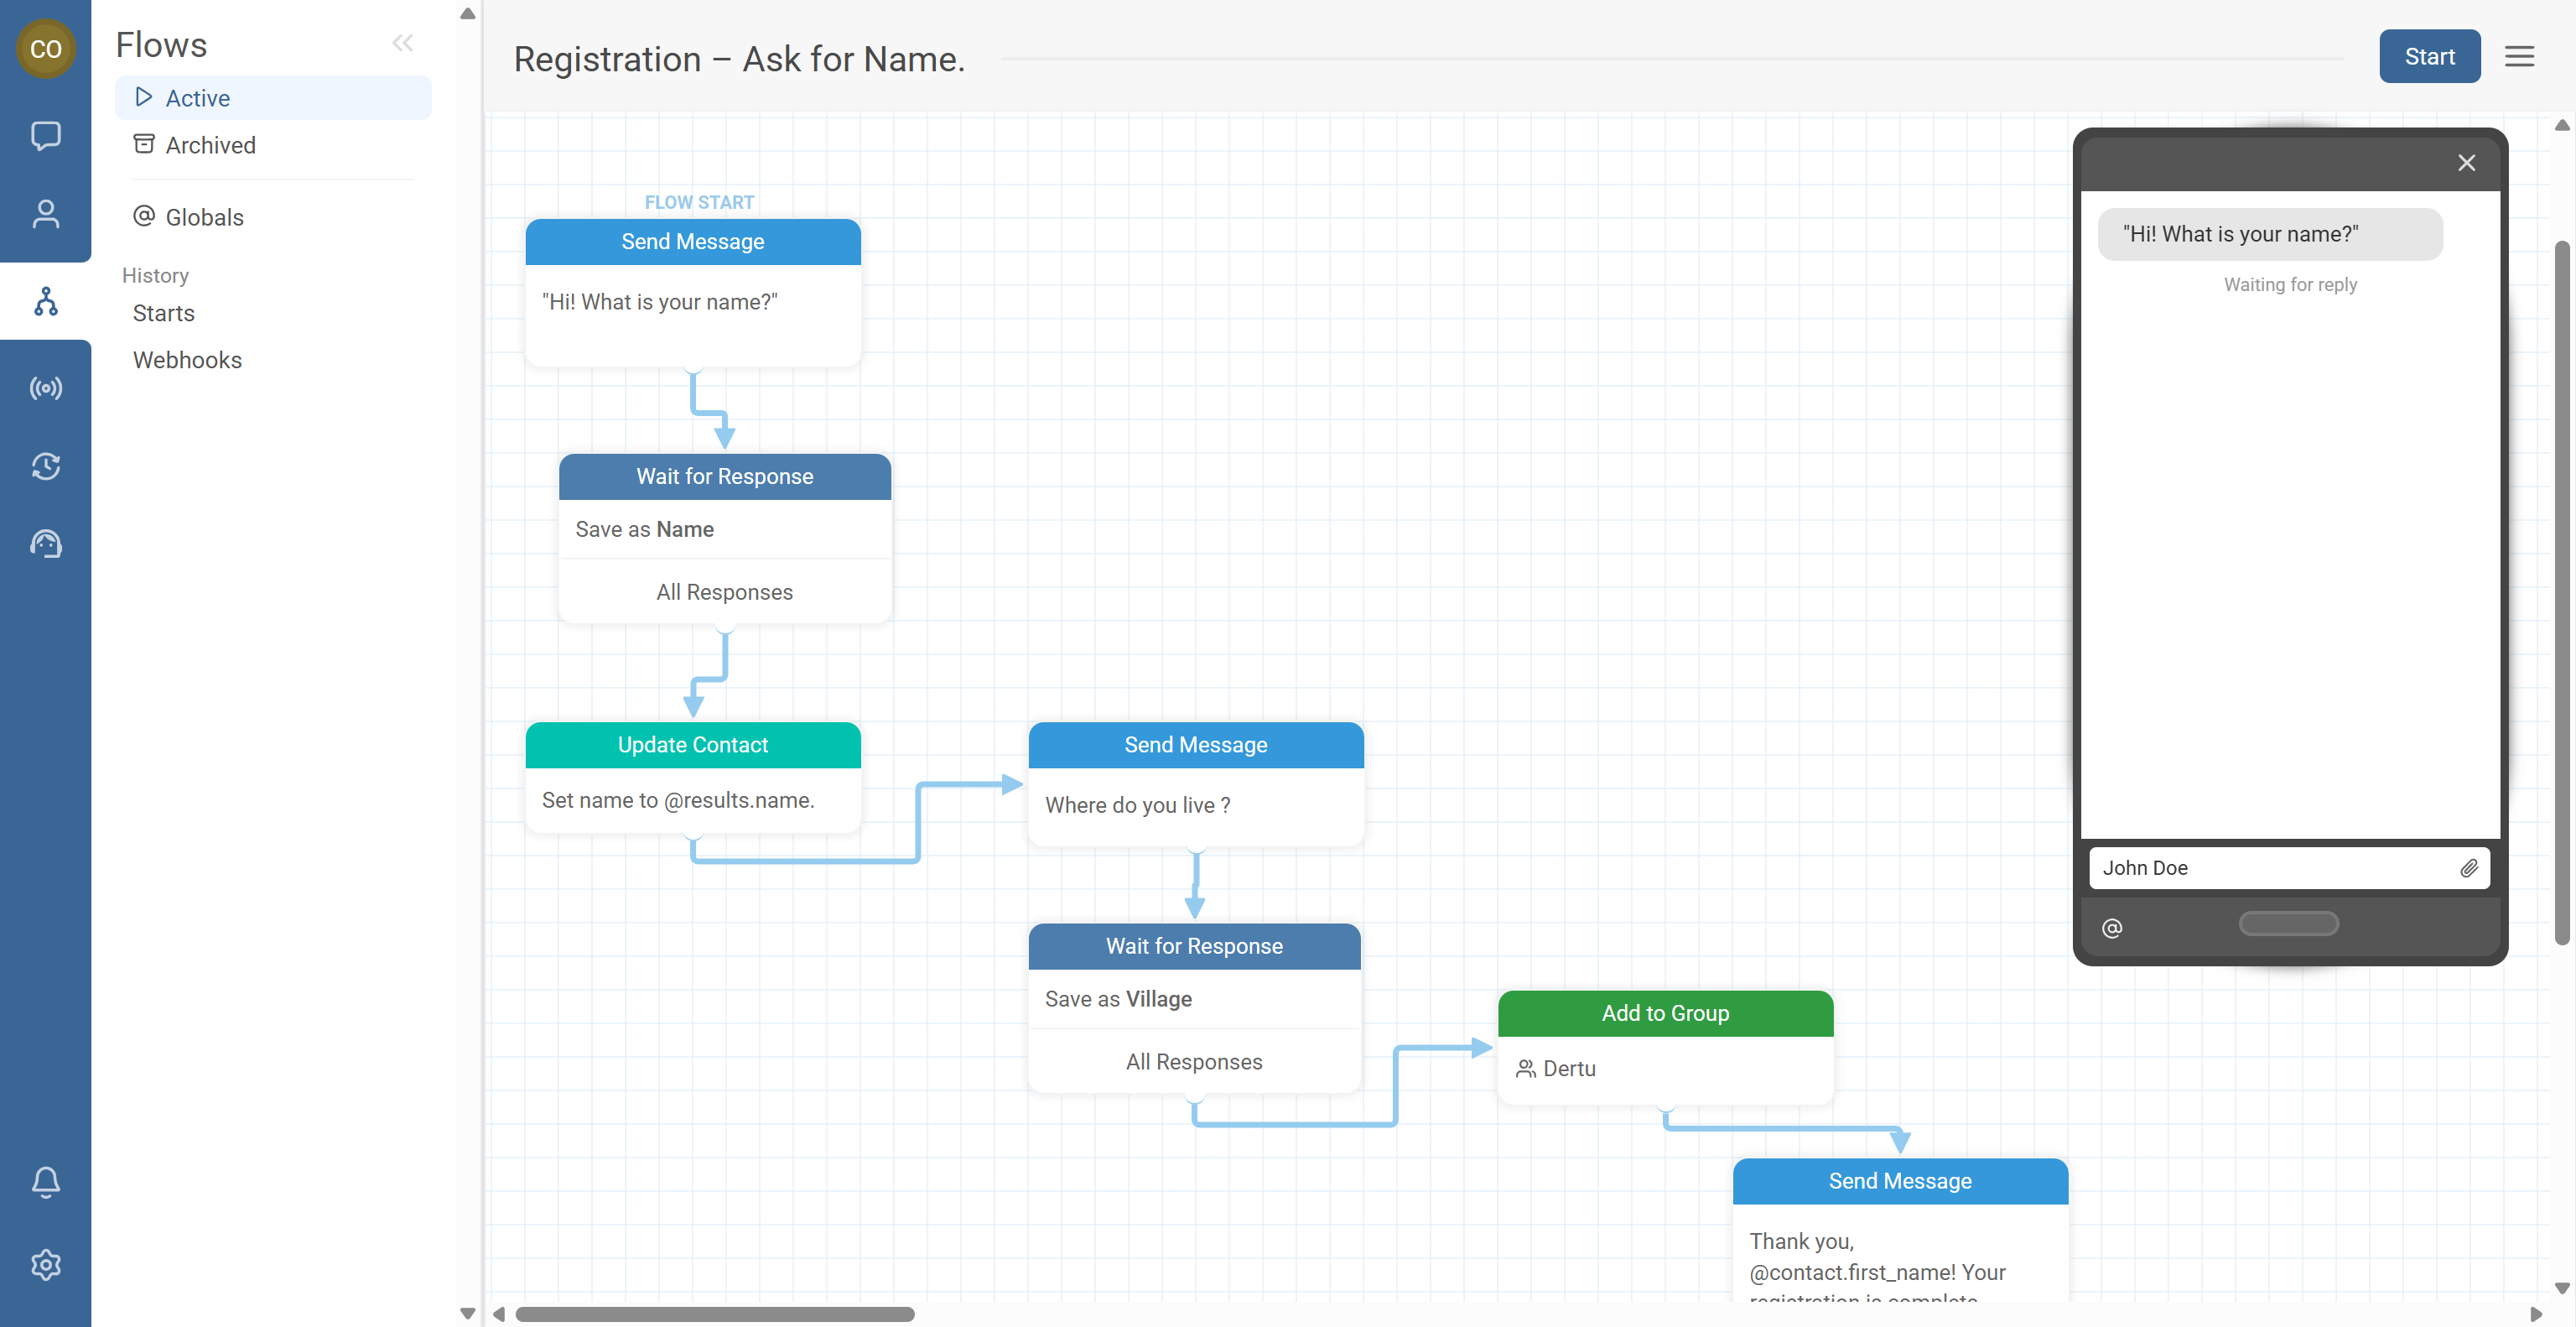Open notifications bell icon
Viewport: 2576px width, 1327px height.
pyautogui.click(x=45, y=1182)
